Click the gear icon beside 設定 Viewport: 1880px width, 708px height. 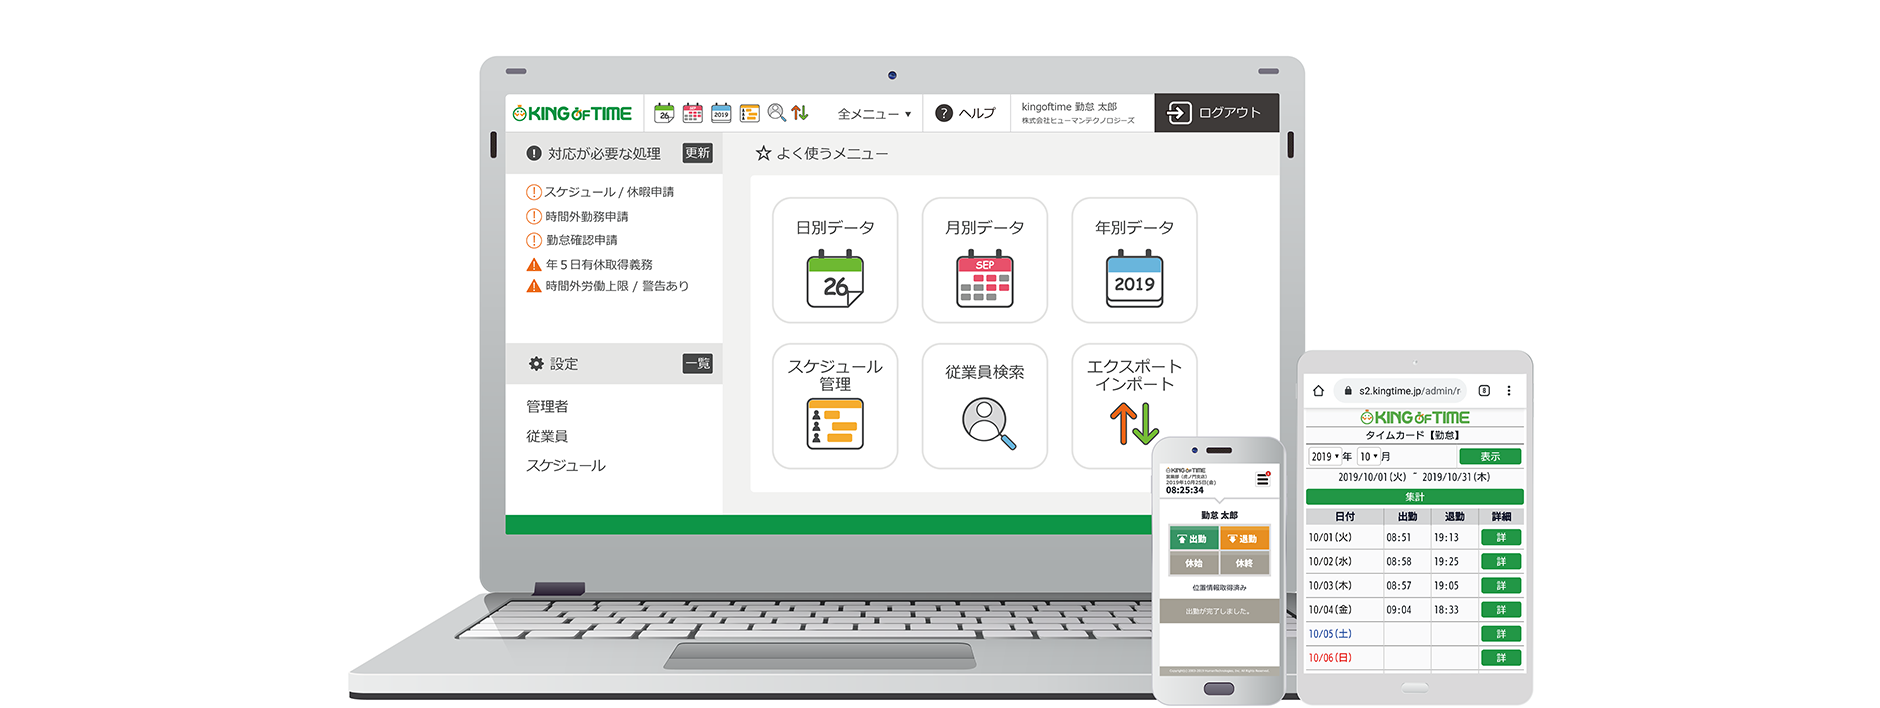click(x=536, y=364)
